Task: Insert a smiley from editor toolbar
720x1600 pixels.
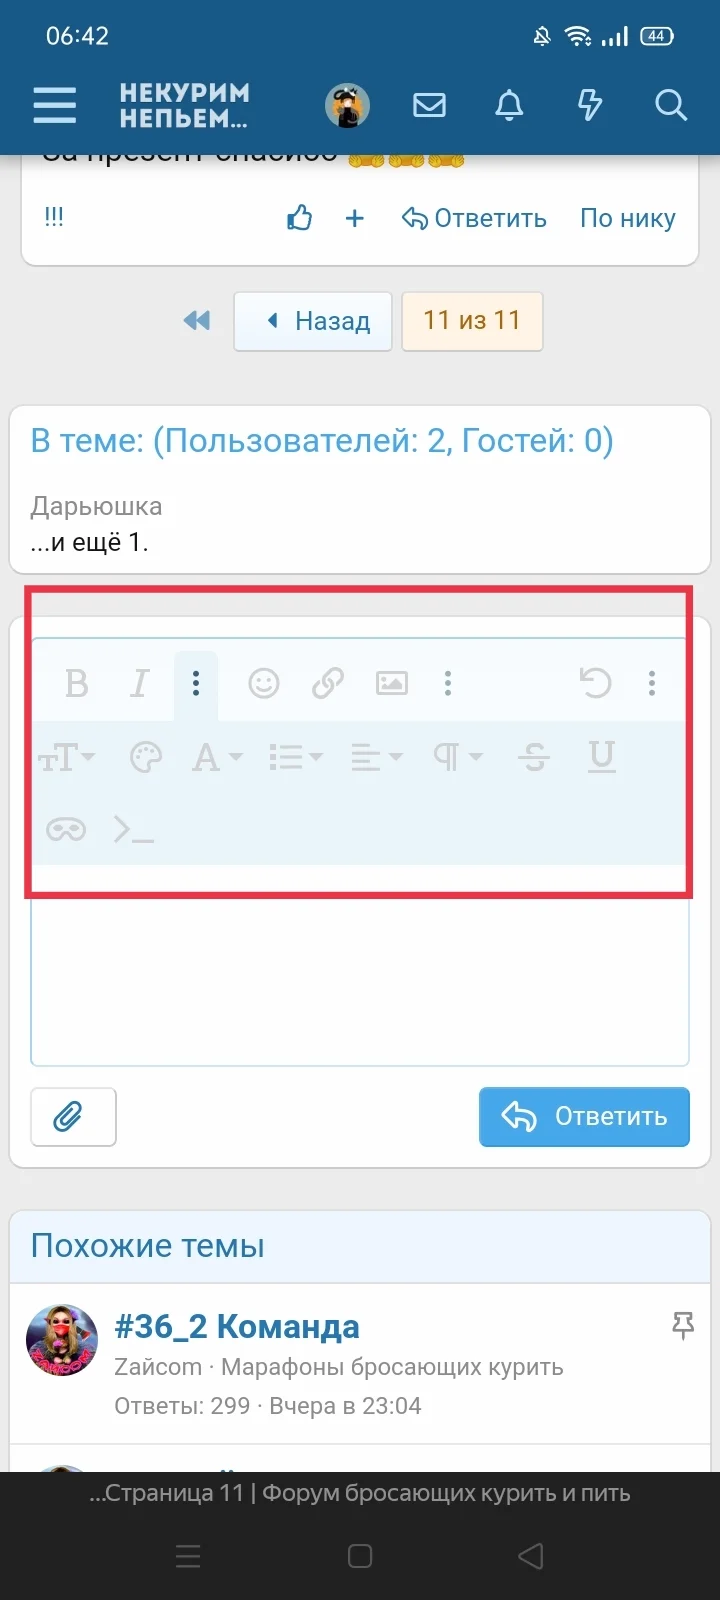Action: click(x=264, y=683)
